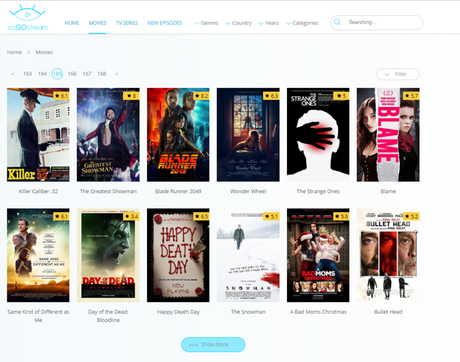Click the 'The Snowman' title text
The width and height of the screenshot is (460, 362).
(248, 312)
